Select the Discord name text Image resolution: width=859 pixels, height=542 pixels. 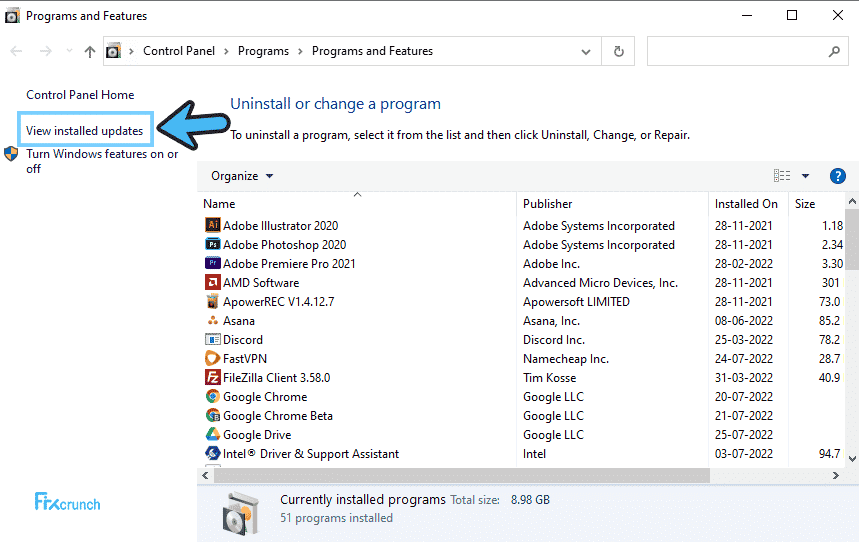(x=243, y=339)
